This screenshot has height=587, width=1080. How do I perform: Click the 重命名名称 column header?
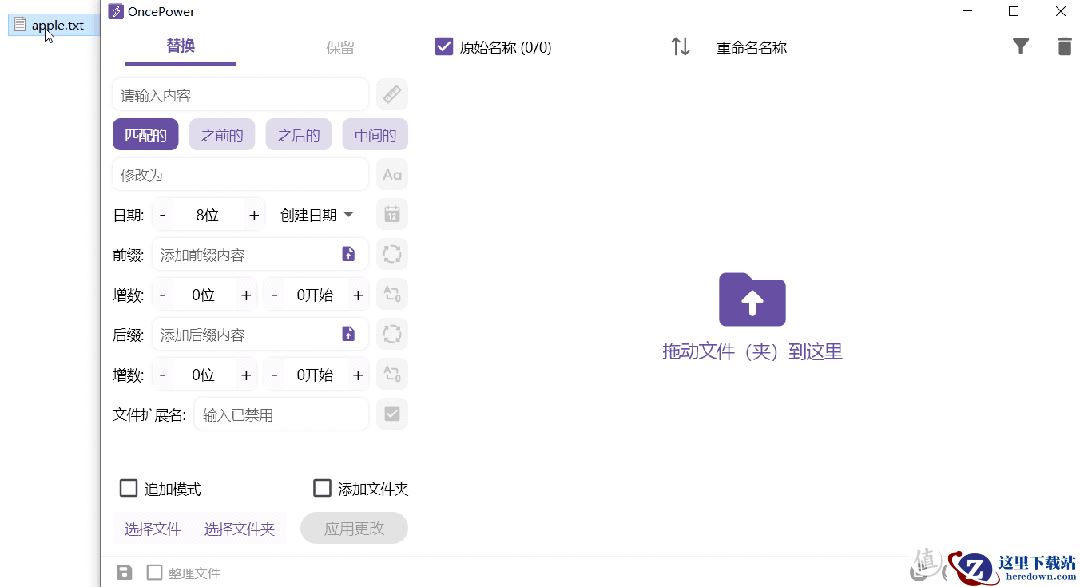point(751,48)
